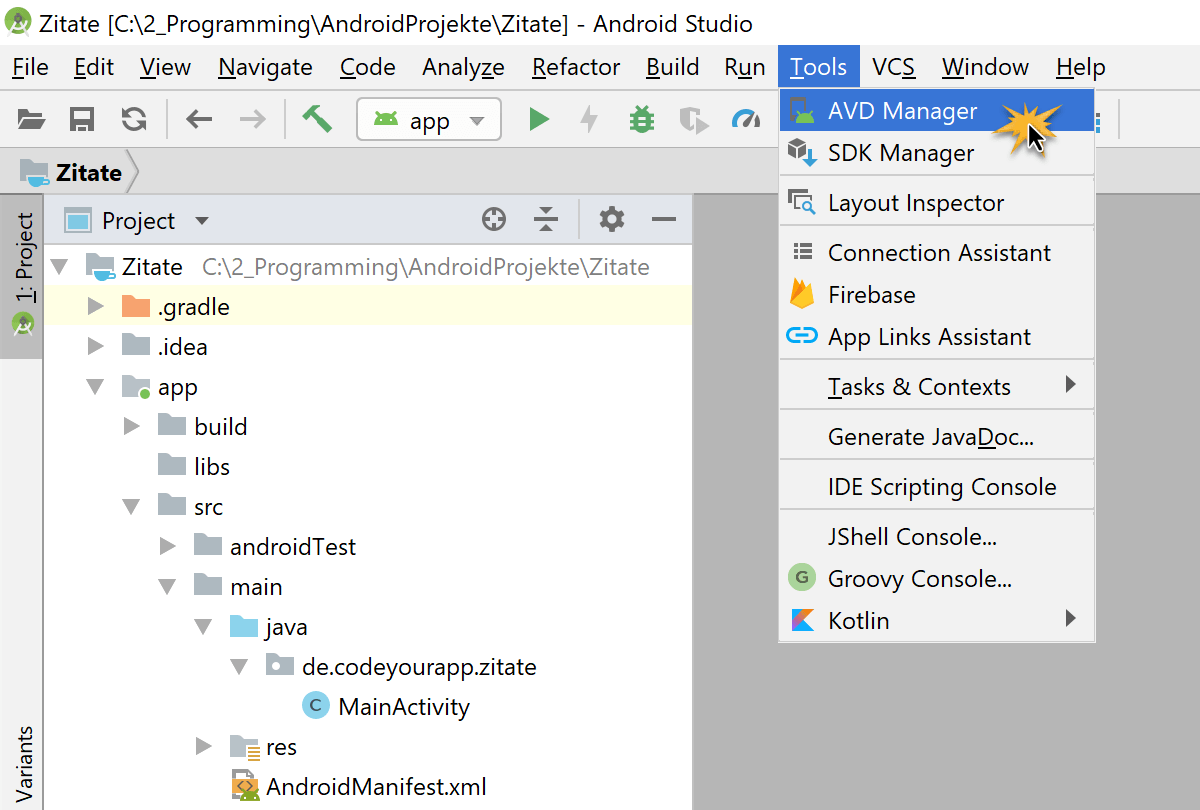Collapse the src folder
The width and height of the screenshot is (1200, 810).
click(x=132, y=507)
